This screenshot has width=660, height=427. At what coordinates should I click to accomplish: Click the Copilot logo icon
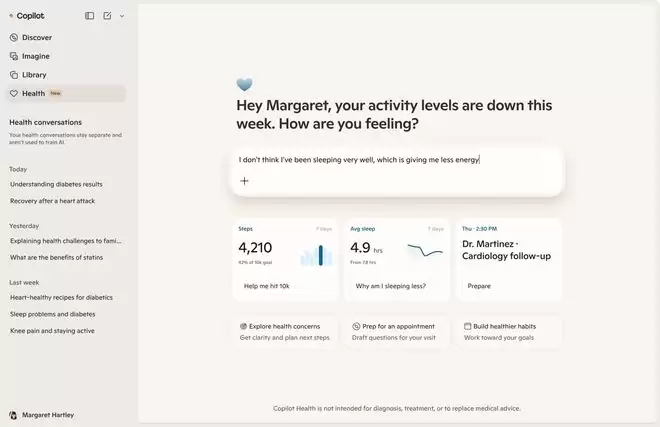click(13, 16)
